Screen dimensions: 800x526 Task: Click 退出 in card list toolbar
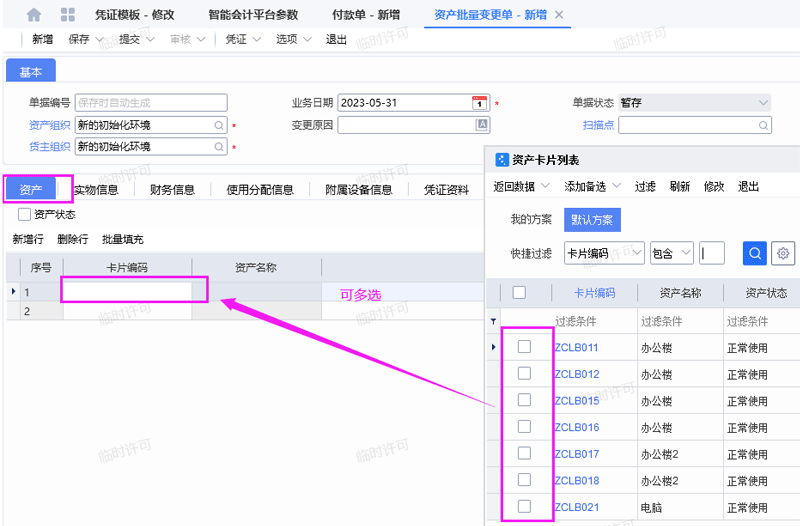pyautogui.click(x=748, y=186)
